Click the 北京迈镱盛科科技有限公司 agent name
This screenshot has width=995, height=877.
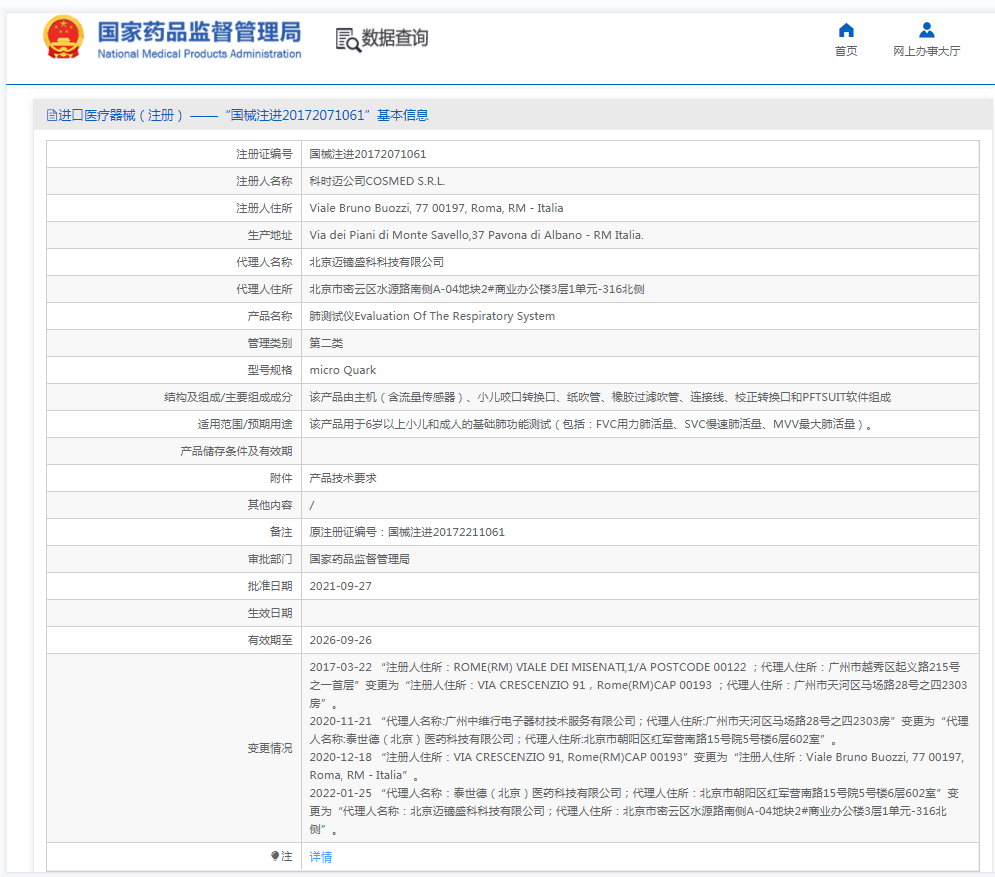coord(376,262)
